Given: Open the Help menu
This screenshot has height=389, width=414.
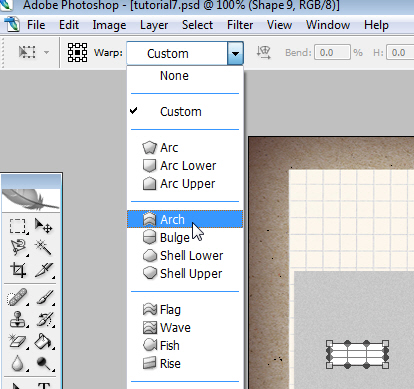Looking at the screenshot, I should tap(376, 25).
